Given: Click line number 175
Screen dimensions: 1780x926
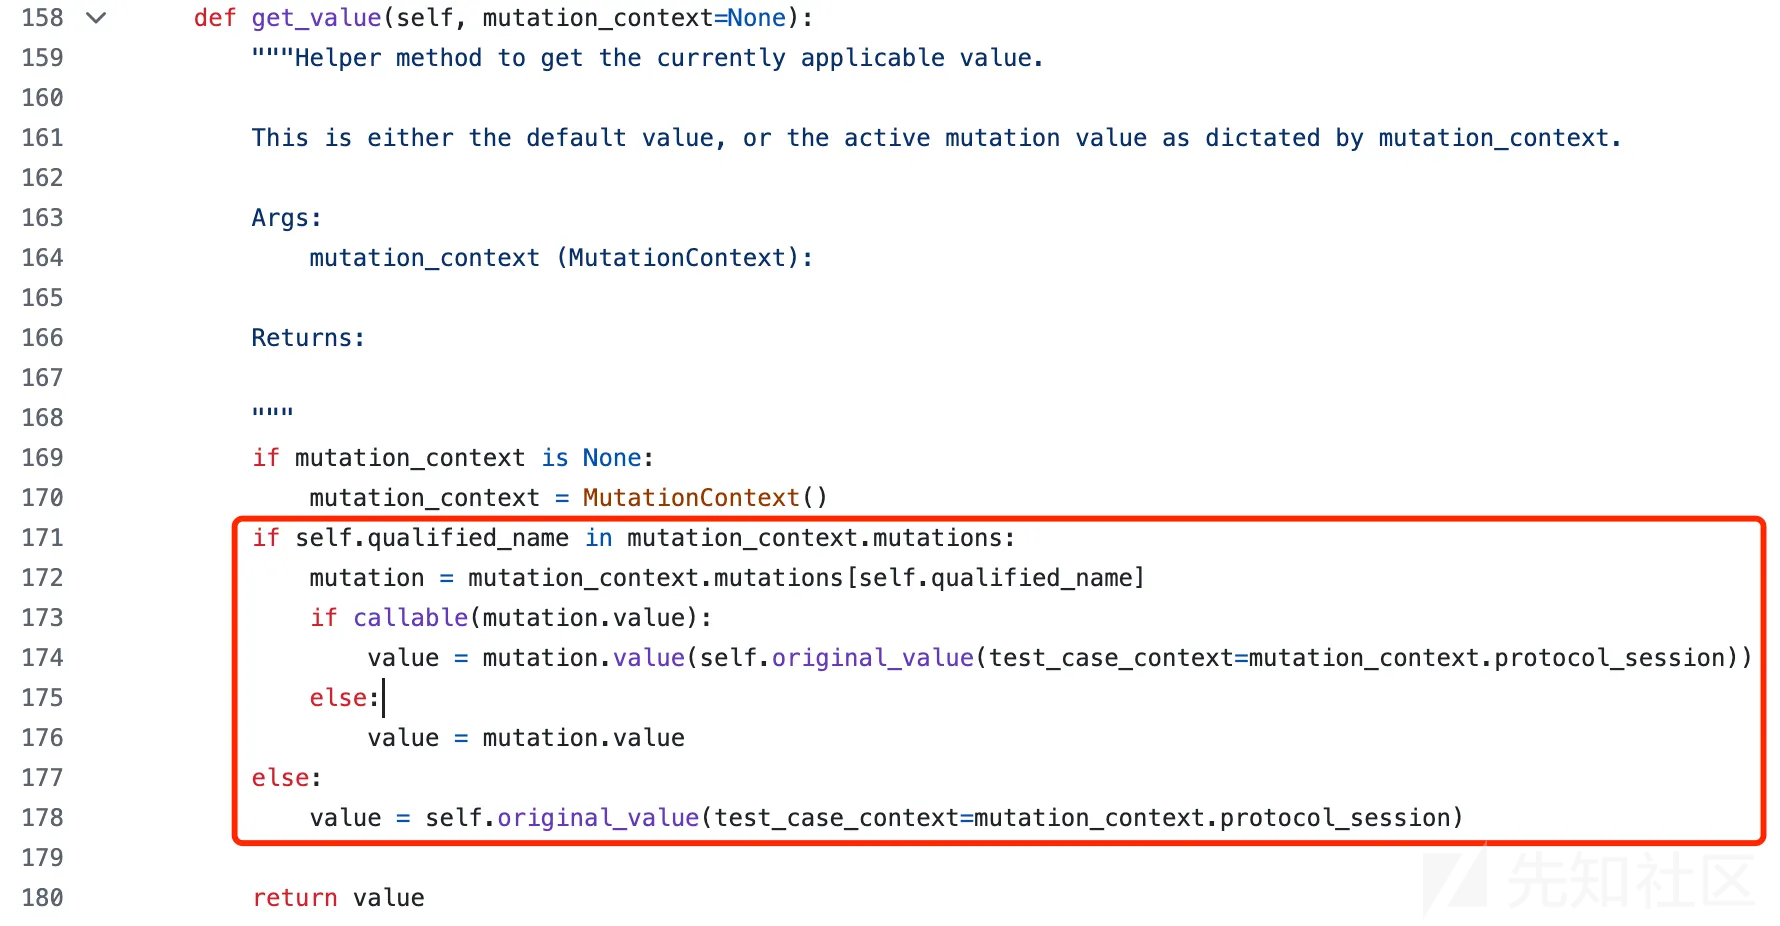Looking at the screenshot, I should [x=42, y=698].
